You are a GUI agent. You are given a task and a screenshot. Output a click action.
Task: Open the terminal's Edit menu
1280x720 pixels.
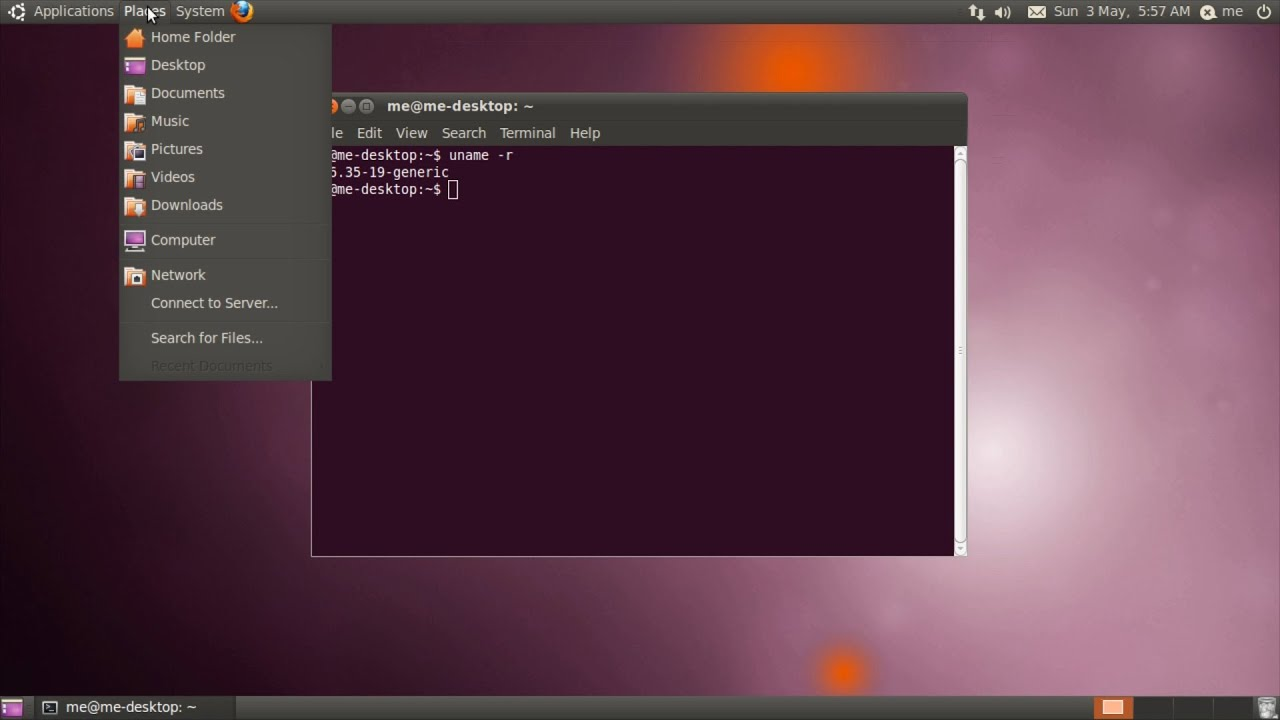(369, 133)
